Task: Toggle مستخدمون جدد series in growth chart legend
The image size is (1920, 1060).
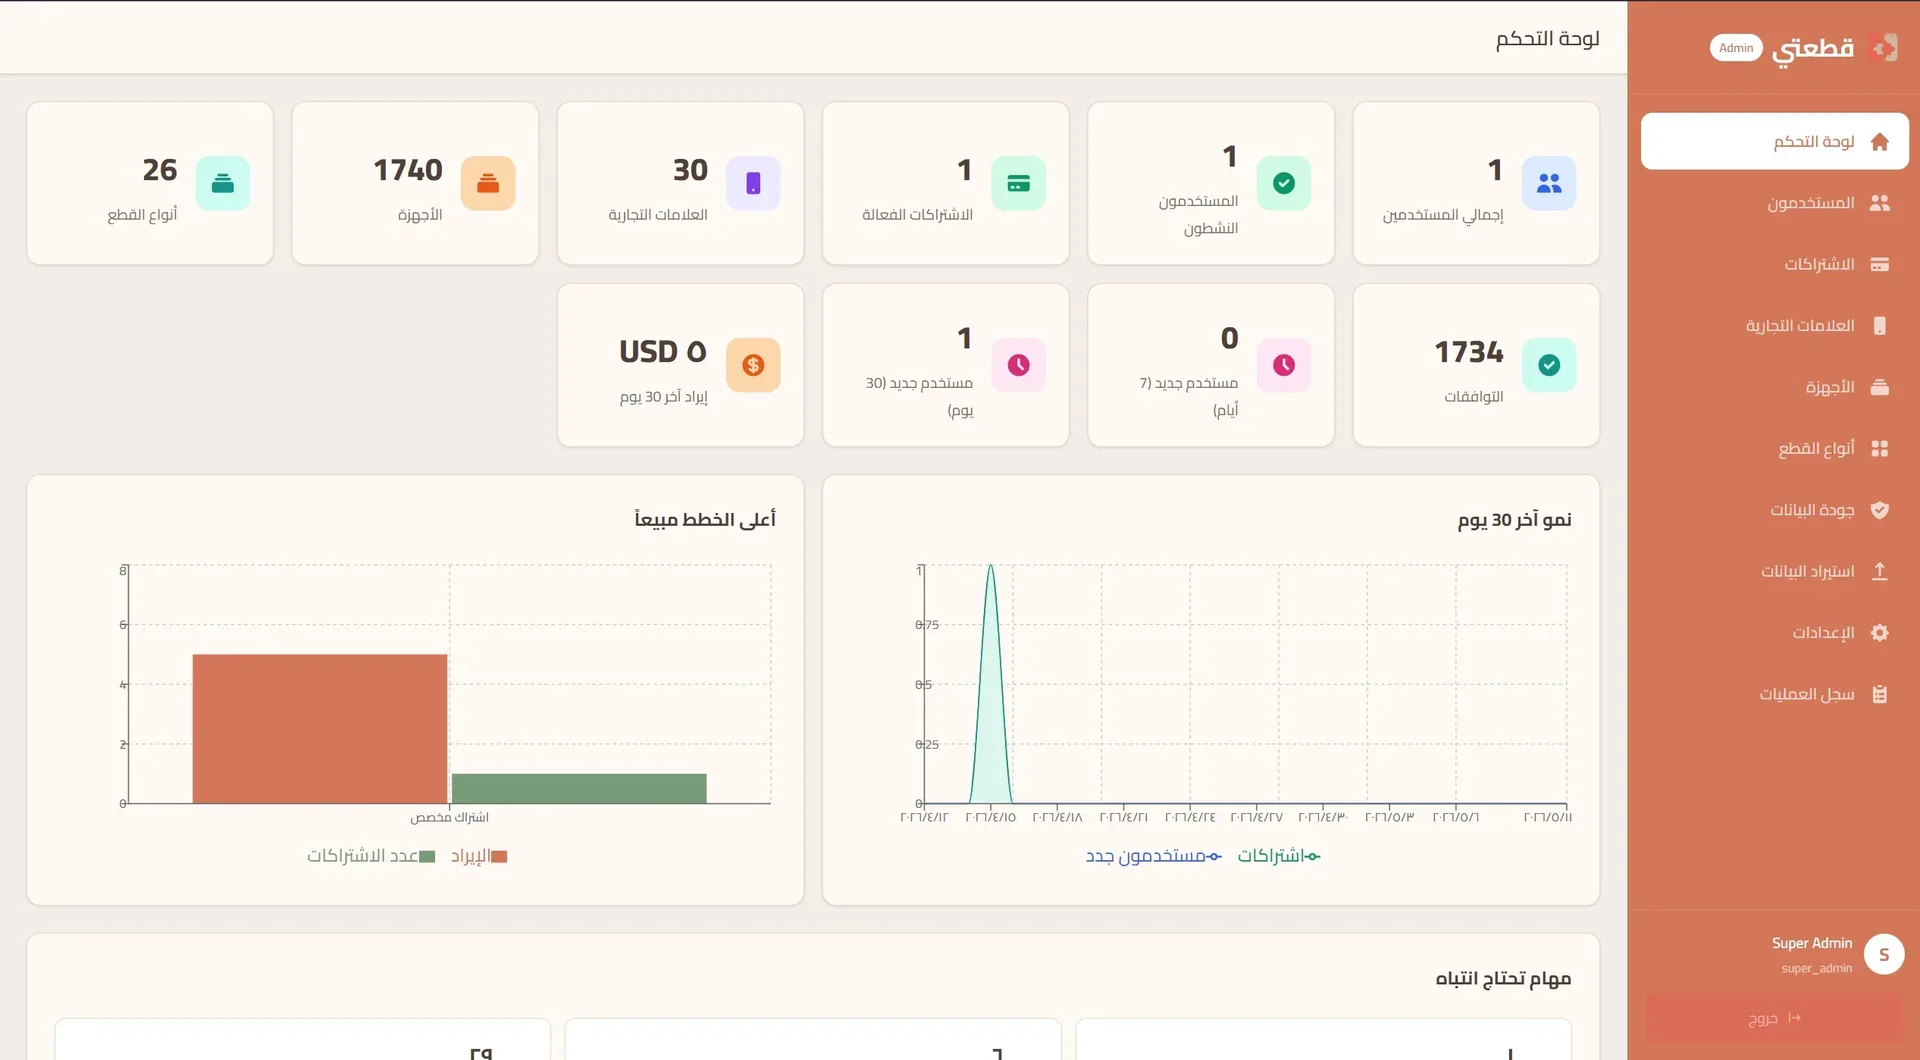Action: (x=1154, y=856)
